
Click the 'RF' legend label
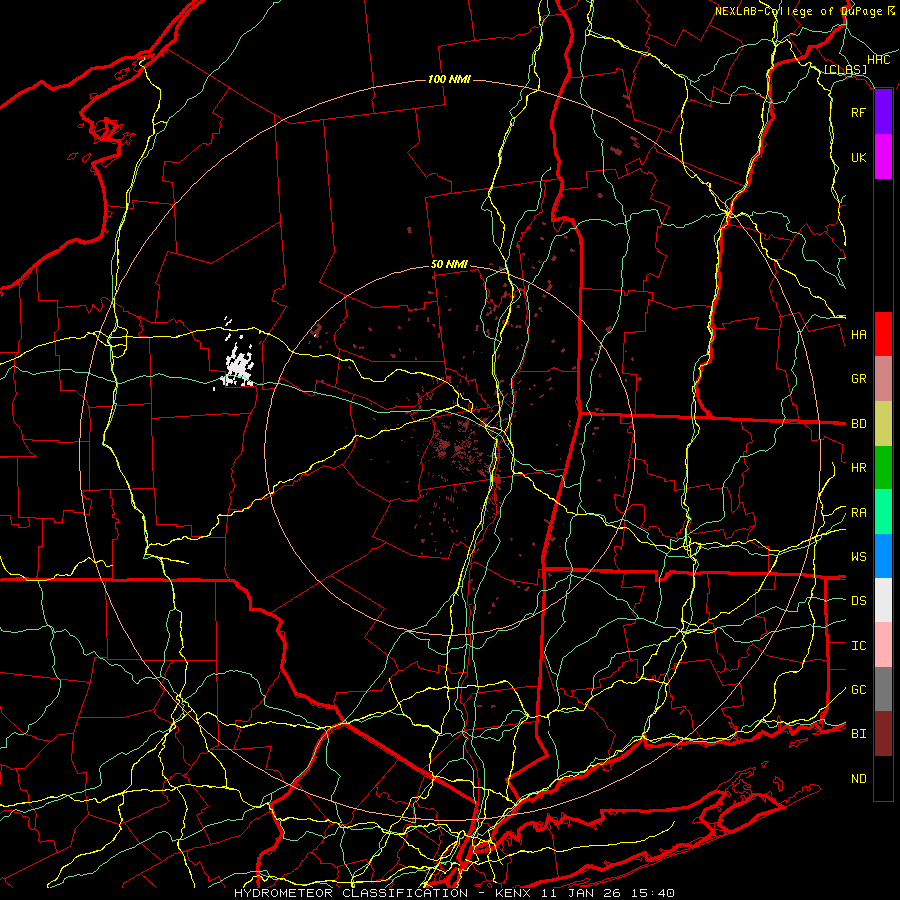click(859, 113)
